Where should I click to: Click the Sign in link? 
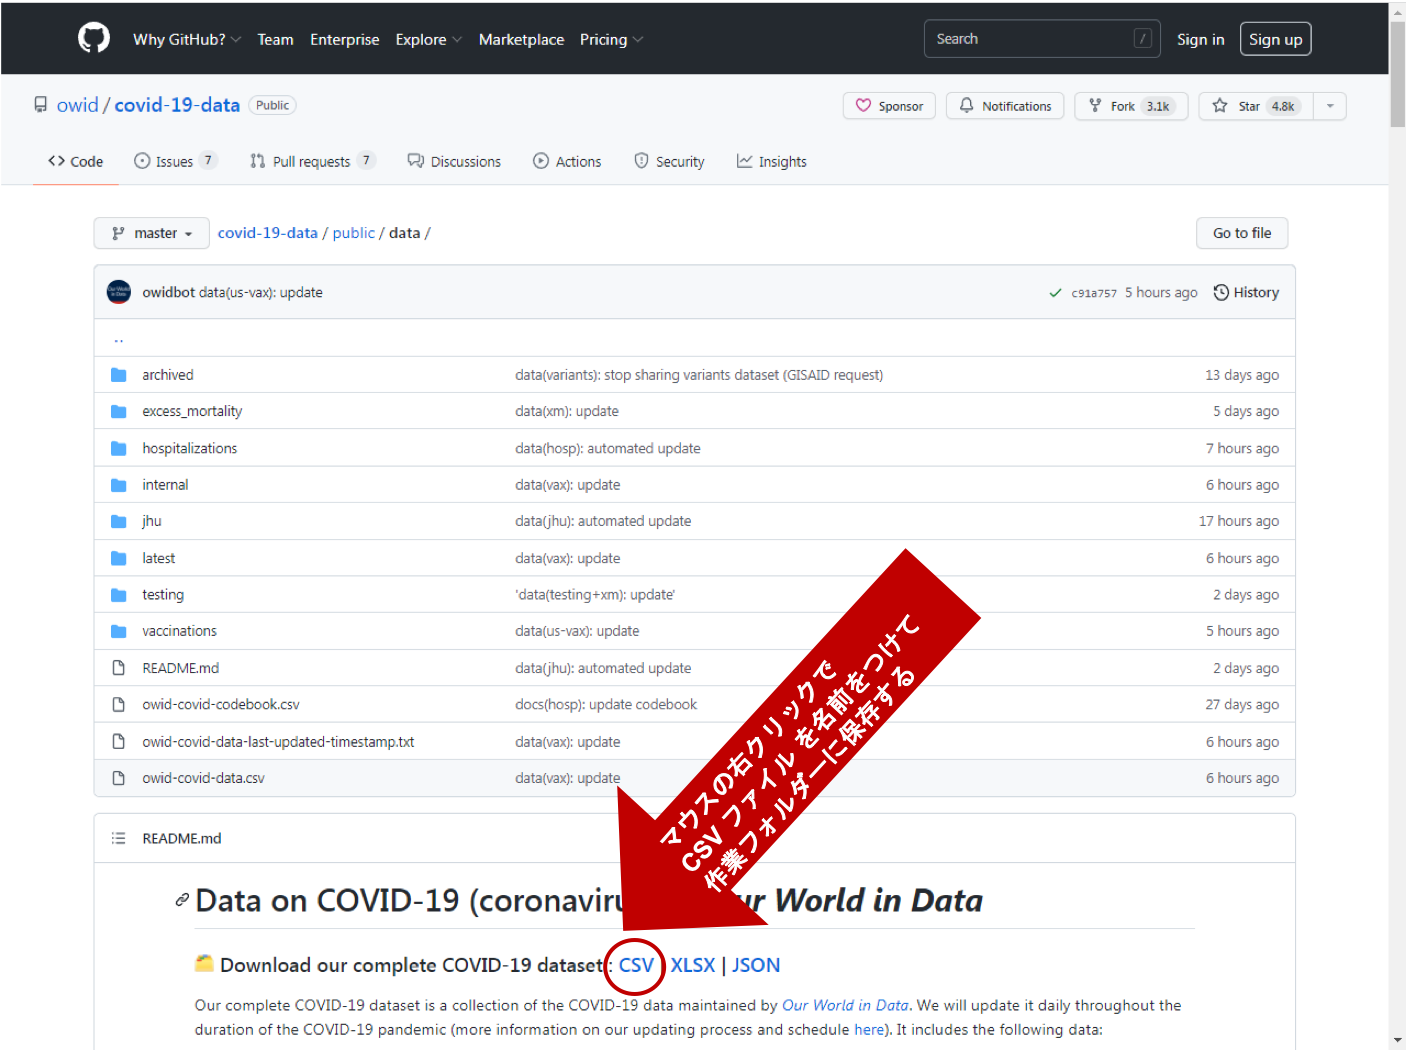(x=1200, y=40)
